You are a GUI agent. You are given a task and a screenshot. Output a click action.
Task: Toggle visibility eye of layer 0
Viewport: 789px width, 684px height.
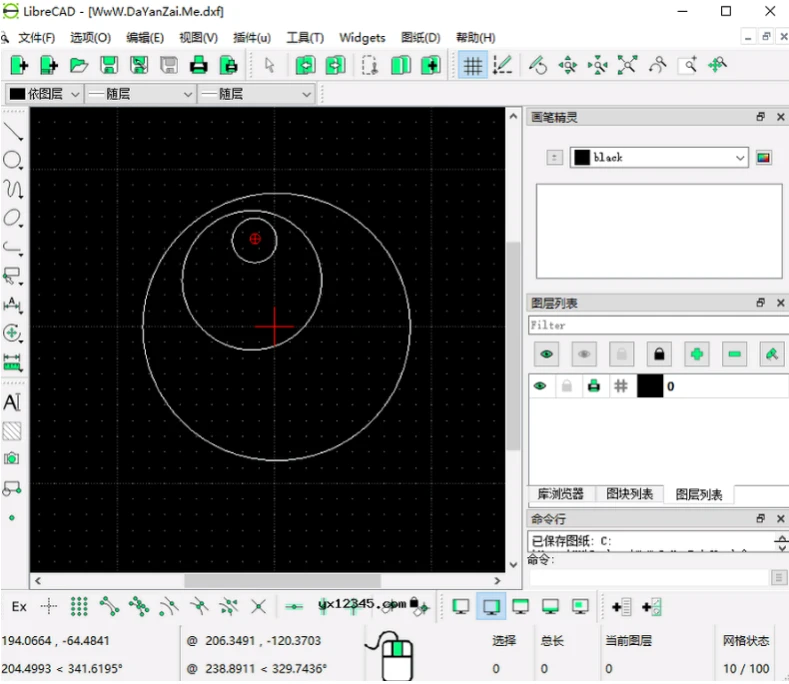tap(540, 386)
